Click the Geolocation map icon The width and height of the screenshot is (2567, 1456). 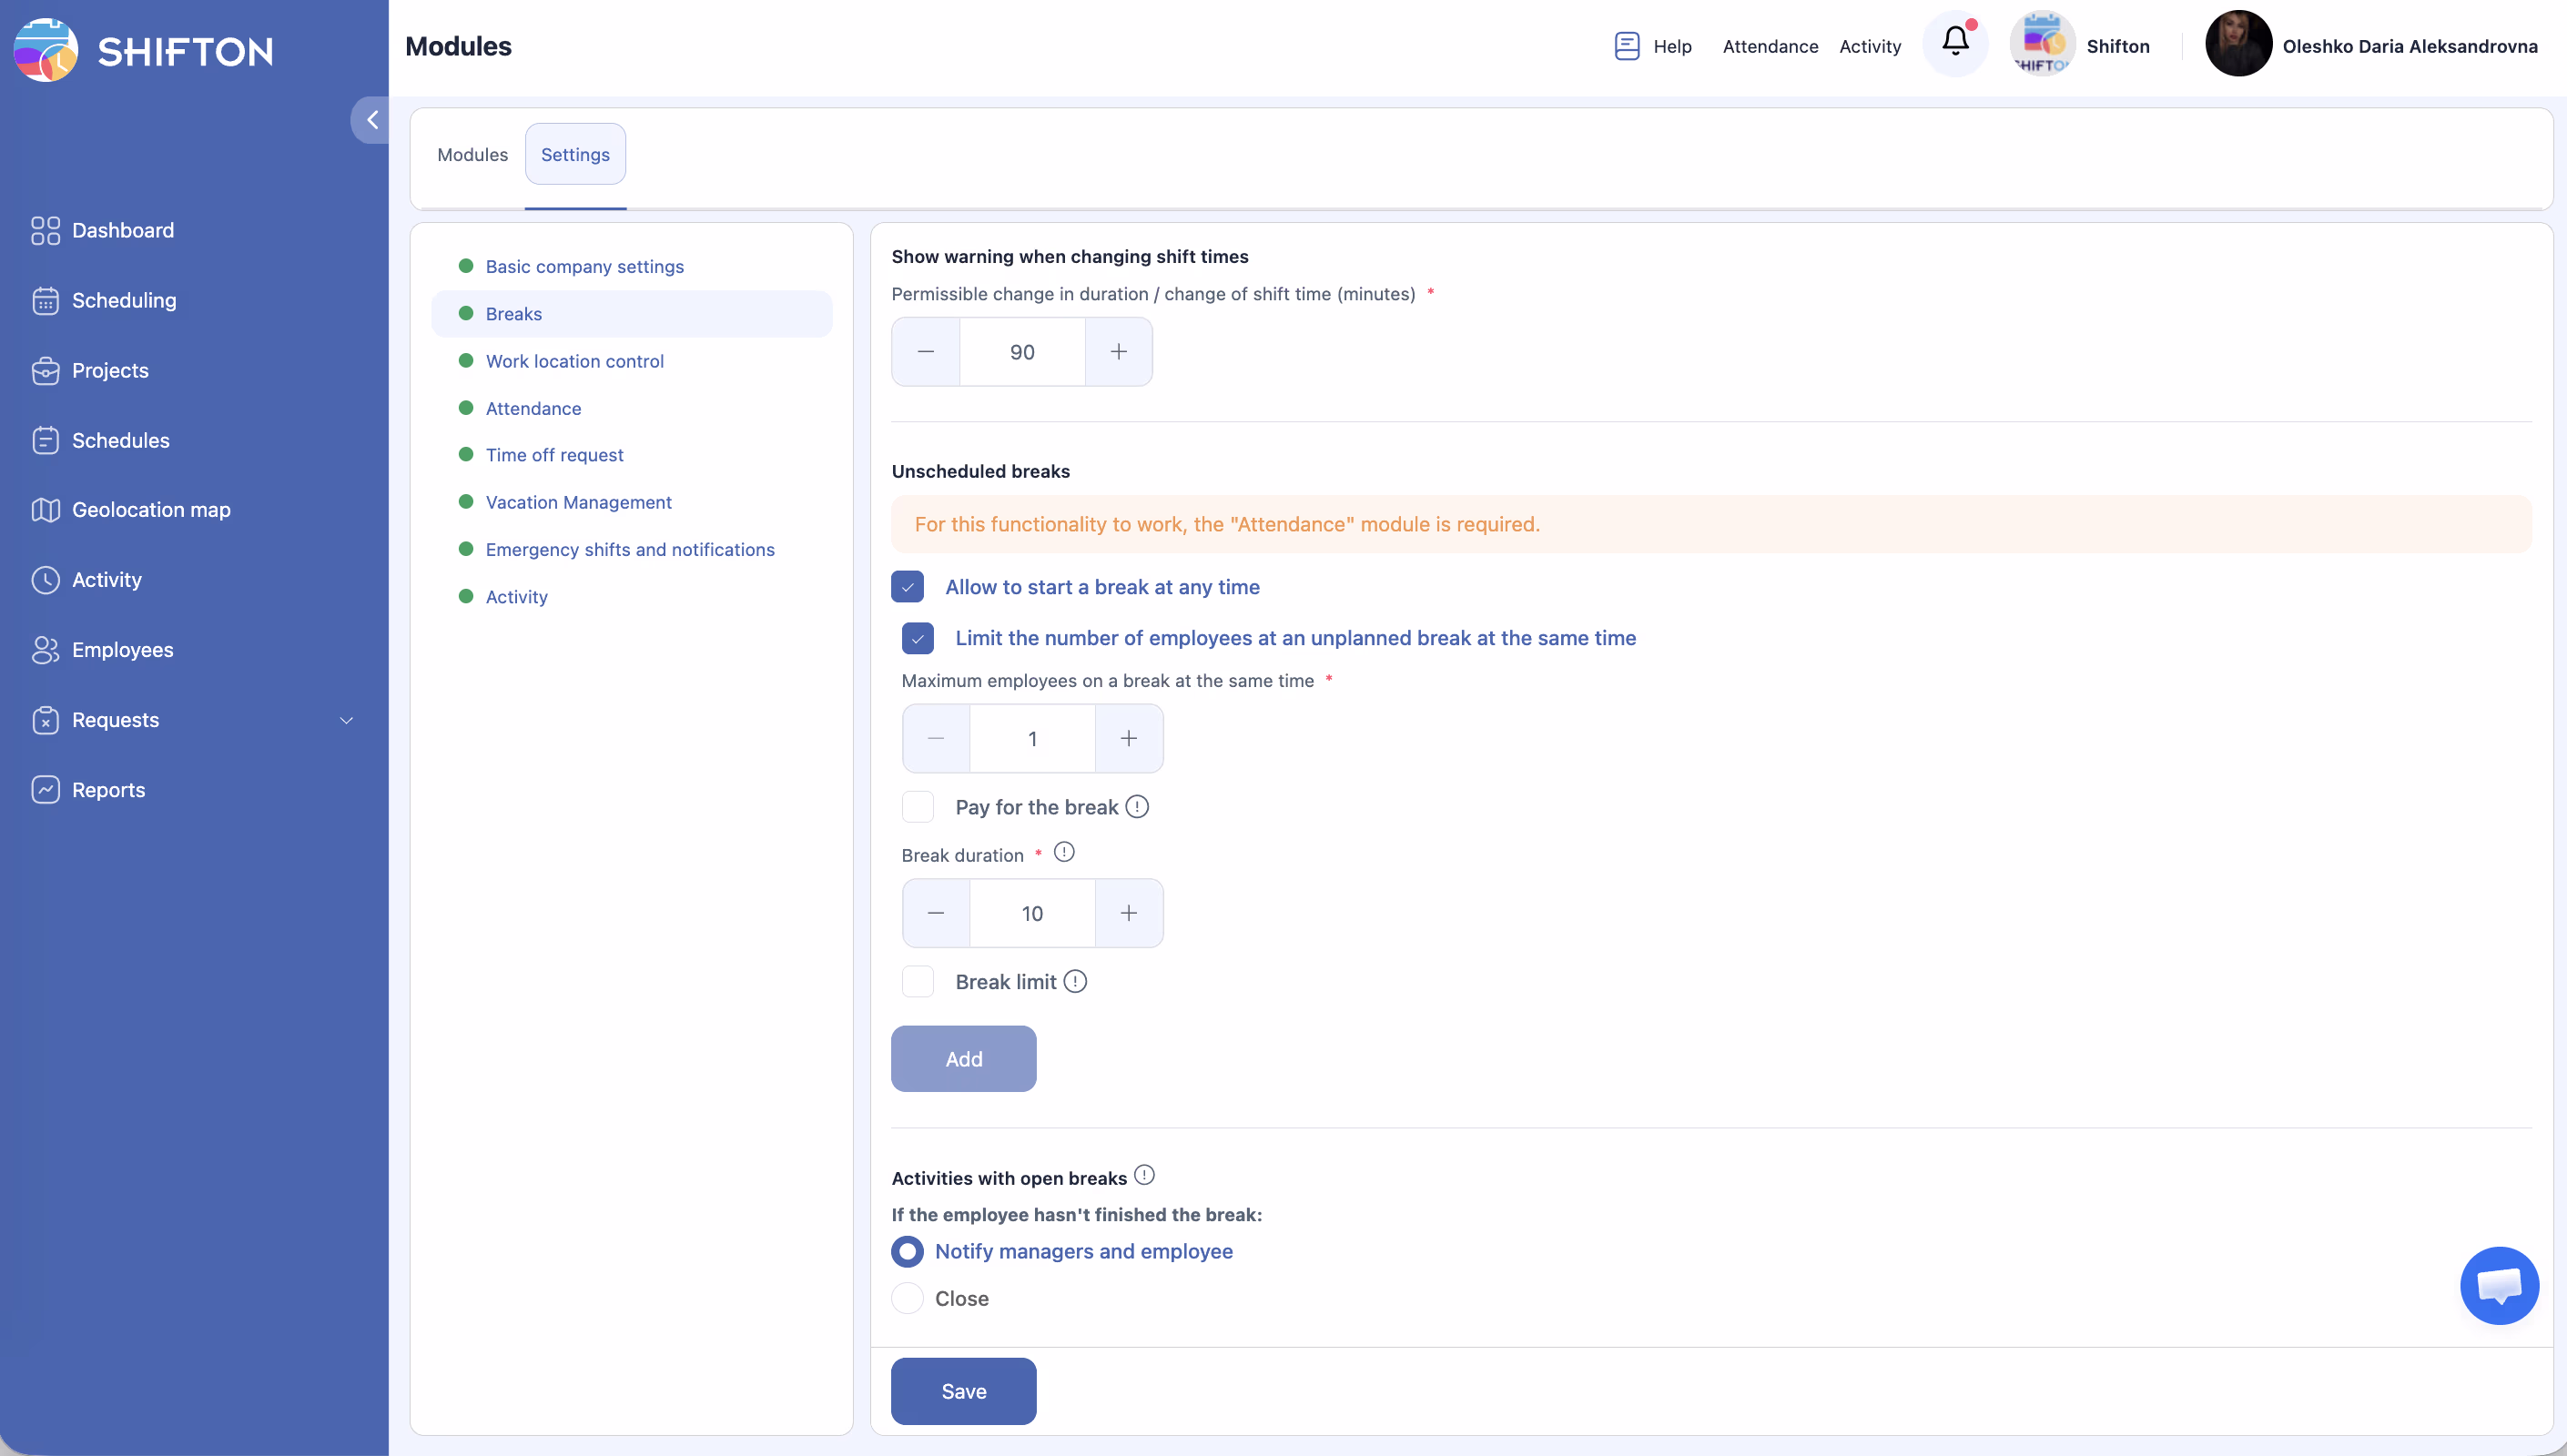pos(45,510)
